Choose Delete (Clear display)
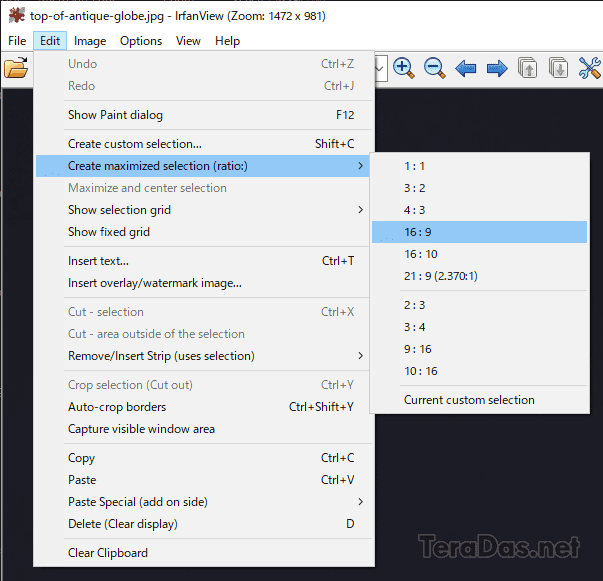Image resolution: width=603 pixels, height=581 pixels. click(x=203, y=524)
